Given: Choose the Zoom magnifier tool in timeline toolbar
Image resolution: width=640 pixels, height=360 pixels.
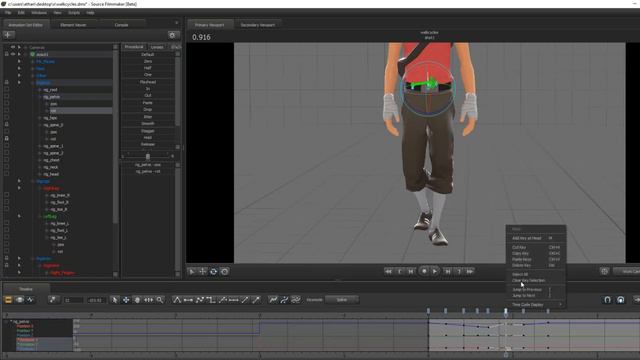Looking at the screenshot, I should (x=160, y=300).
